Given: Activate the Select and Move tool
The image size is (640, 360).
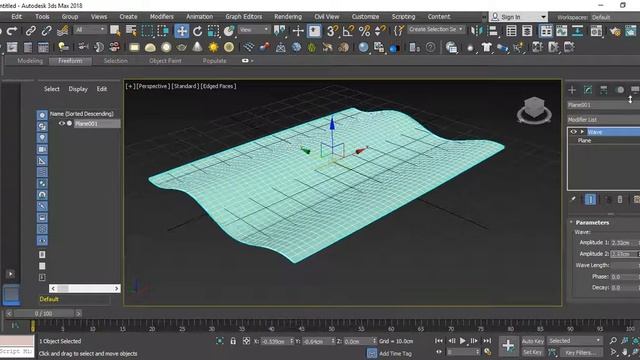Looking at the screenshot, I should point(182,31).
